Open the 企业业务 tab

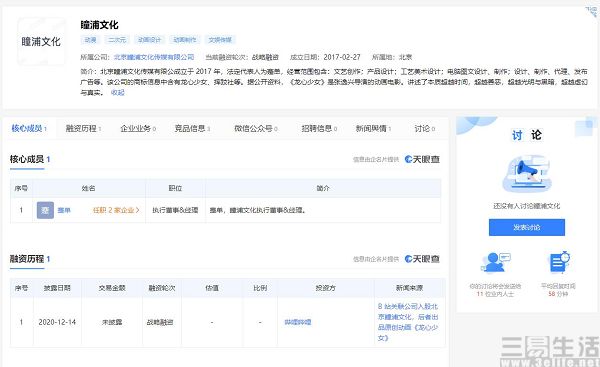click(x=138, y=129)
